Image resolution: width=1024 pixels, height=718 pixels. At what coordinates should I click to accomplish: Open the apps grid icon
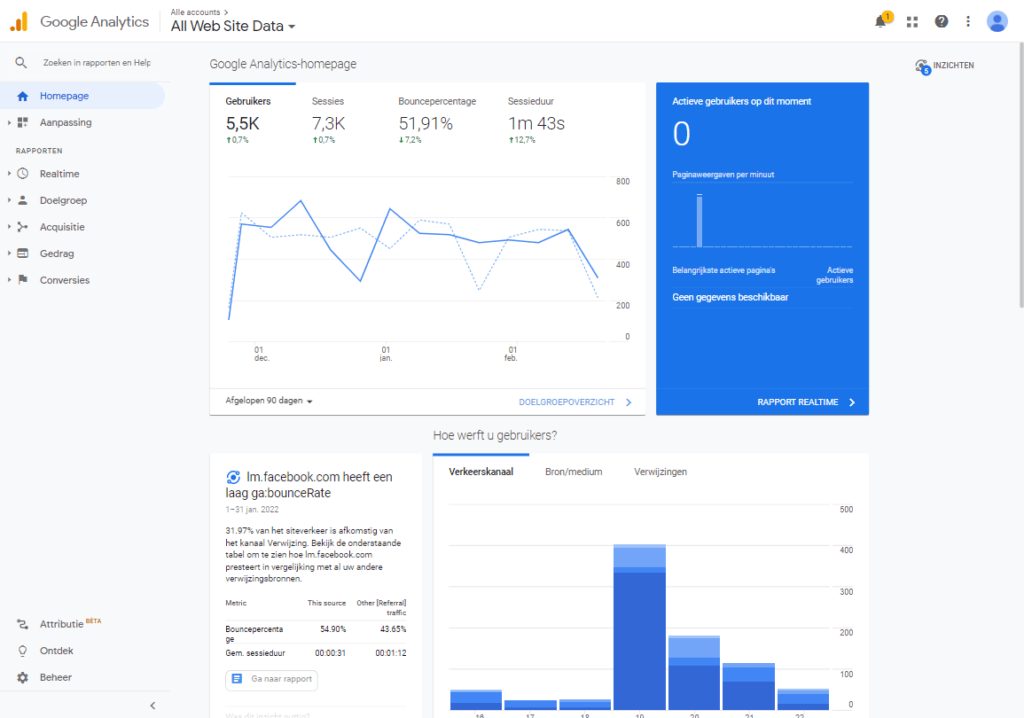tap(912, 21)
